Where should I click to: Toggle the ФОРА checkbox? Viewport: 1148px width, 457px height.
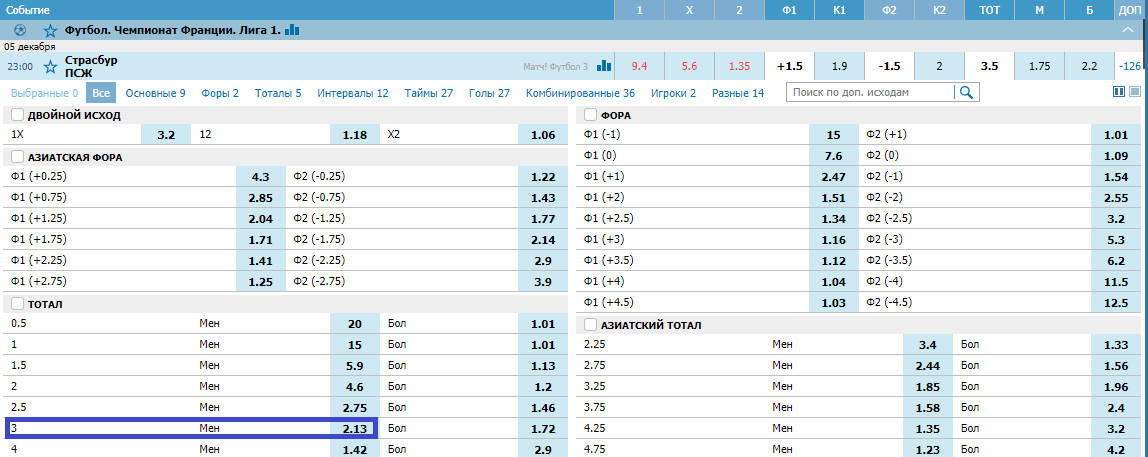(x=590, y=115)
